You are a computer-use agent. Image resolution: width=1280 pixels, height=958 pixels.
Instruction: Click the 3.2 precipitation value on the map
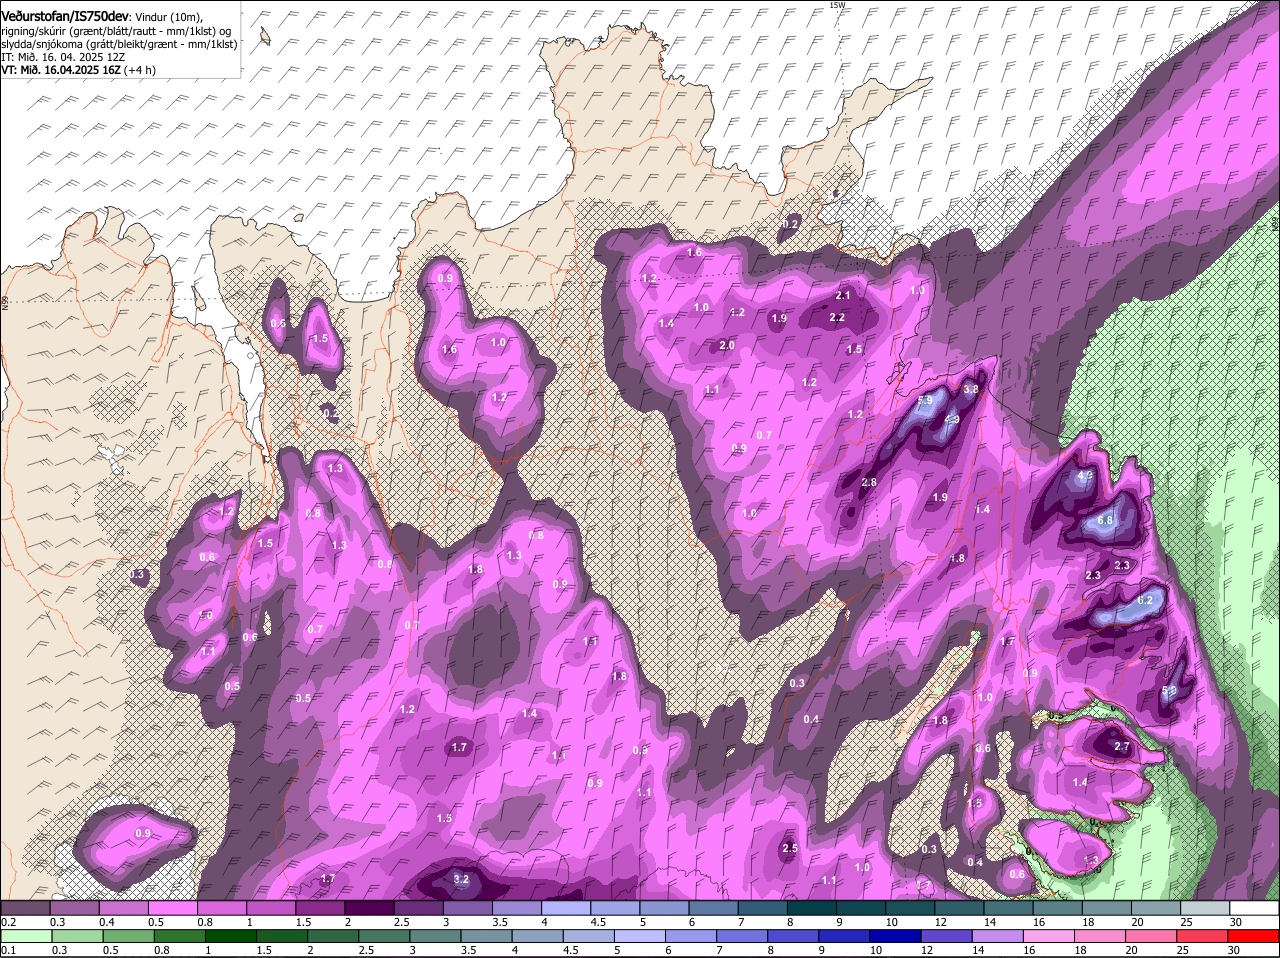point(461,880)
